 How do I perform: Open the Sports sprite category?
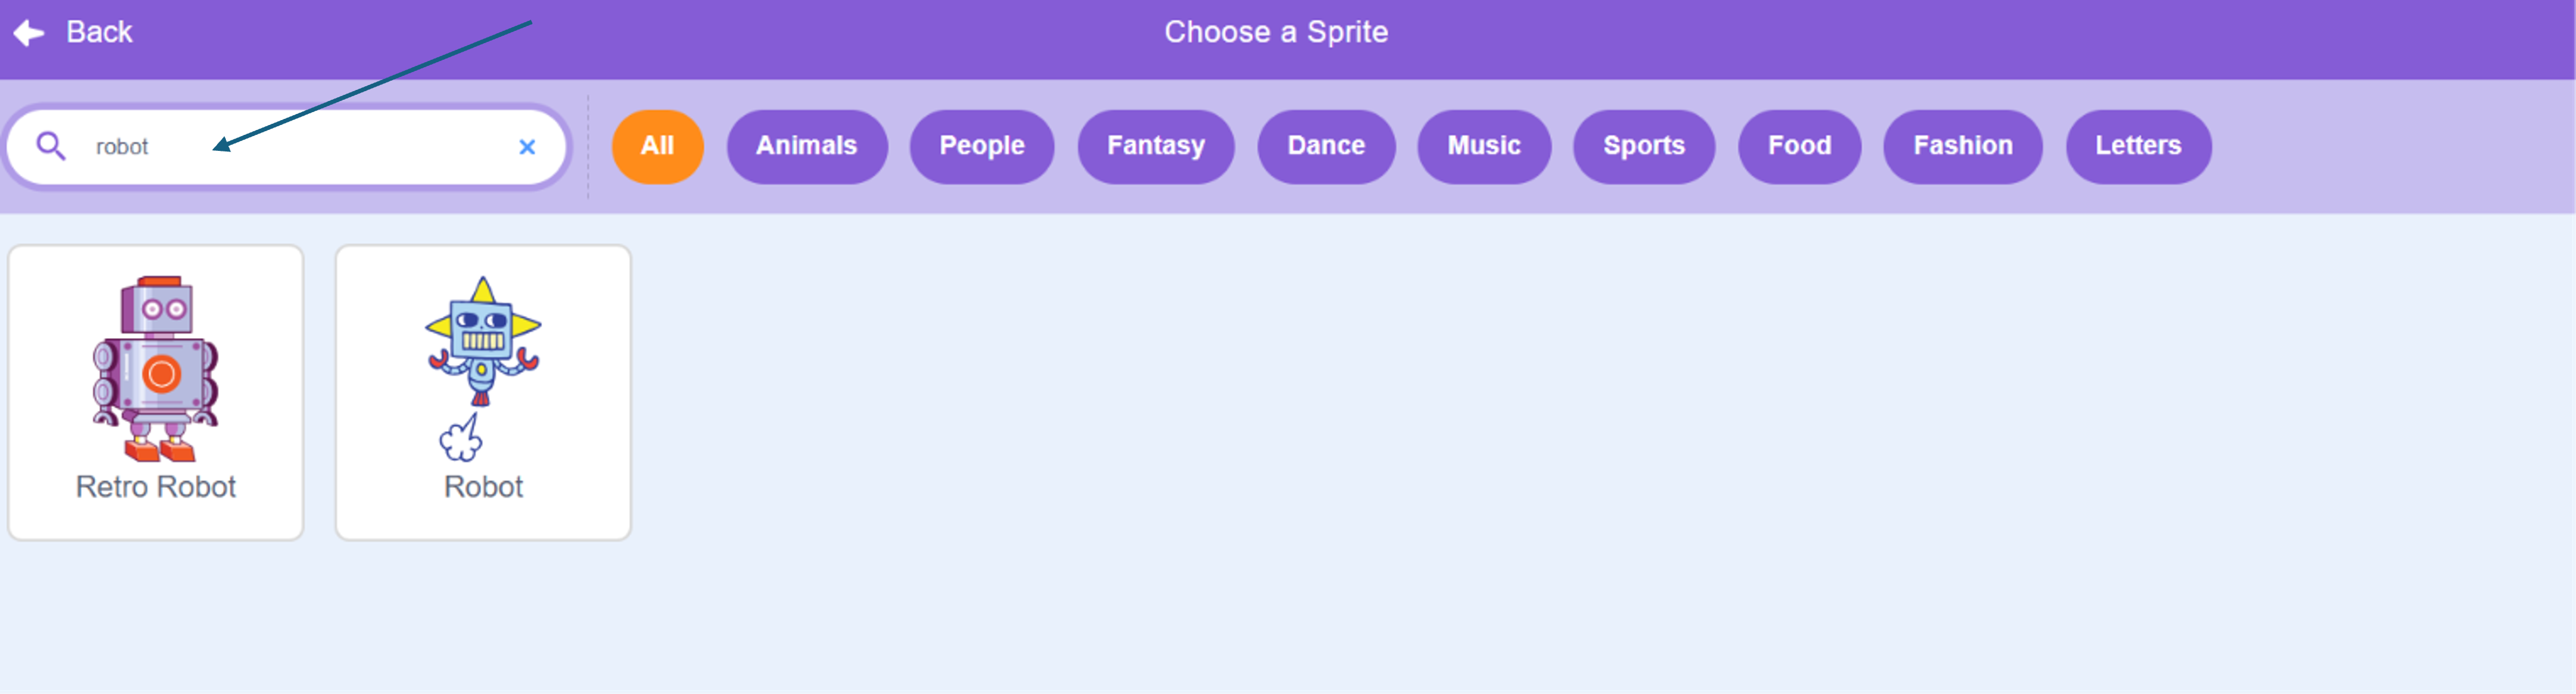pos(1644,146)
